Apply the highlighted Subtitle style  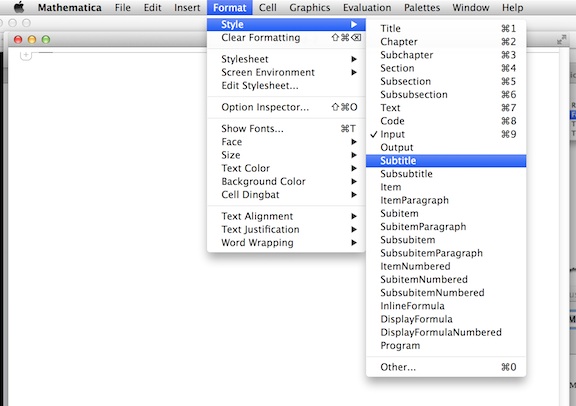(x=446, y=161)
